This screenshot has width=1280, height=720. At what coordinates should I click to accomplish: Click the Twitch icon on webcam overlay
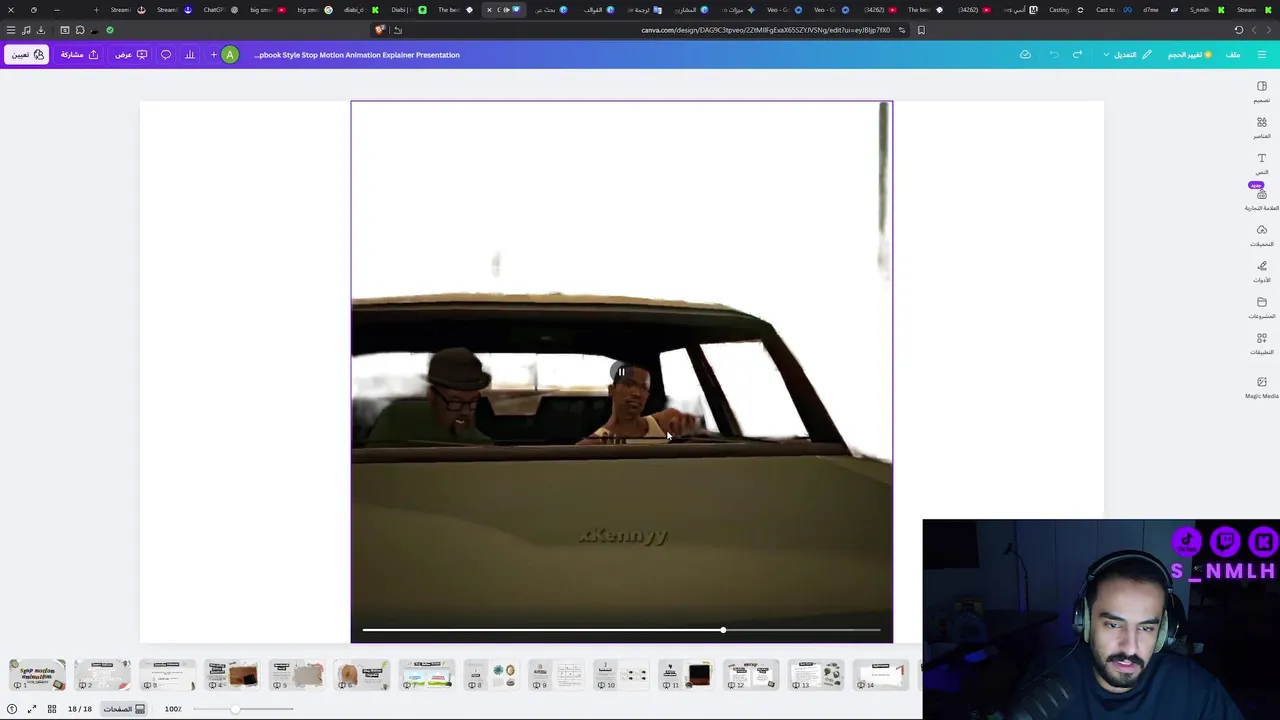1225,542
